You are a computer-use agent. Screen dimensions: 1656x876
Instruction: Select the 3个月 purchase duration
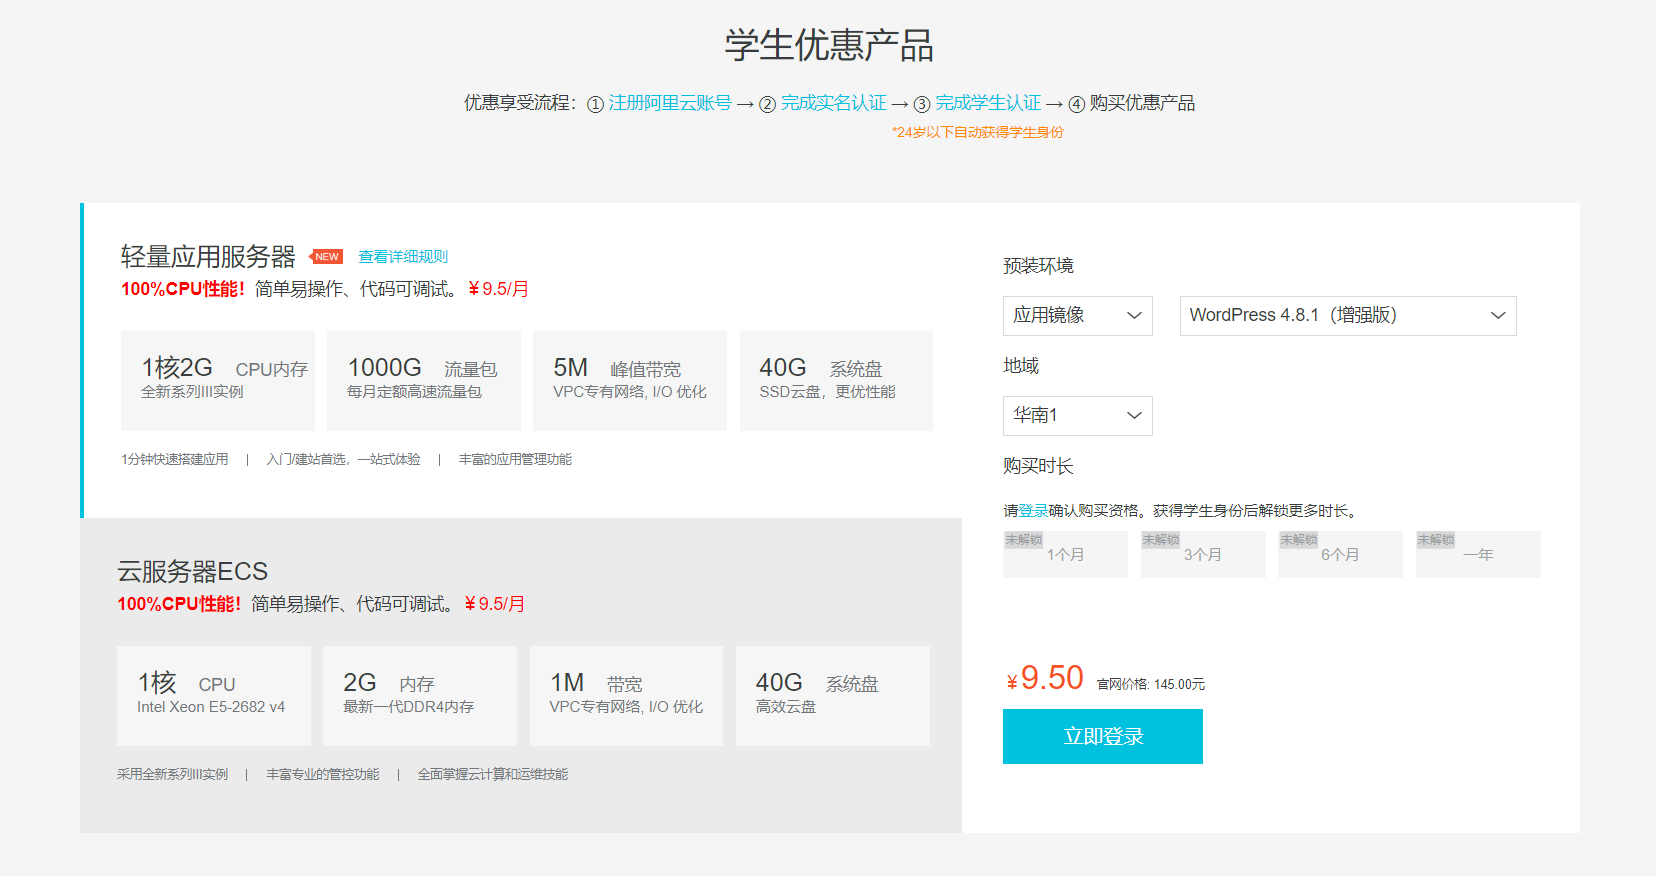[x=1202, y=555]
